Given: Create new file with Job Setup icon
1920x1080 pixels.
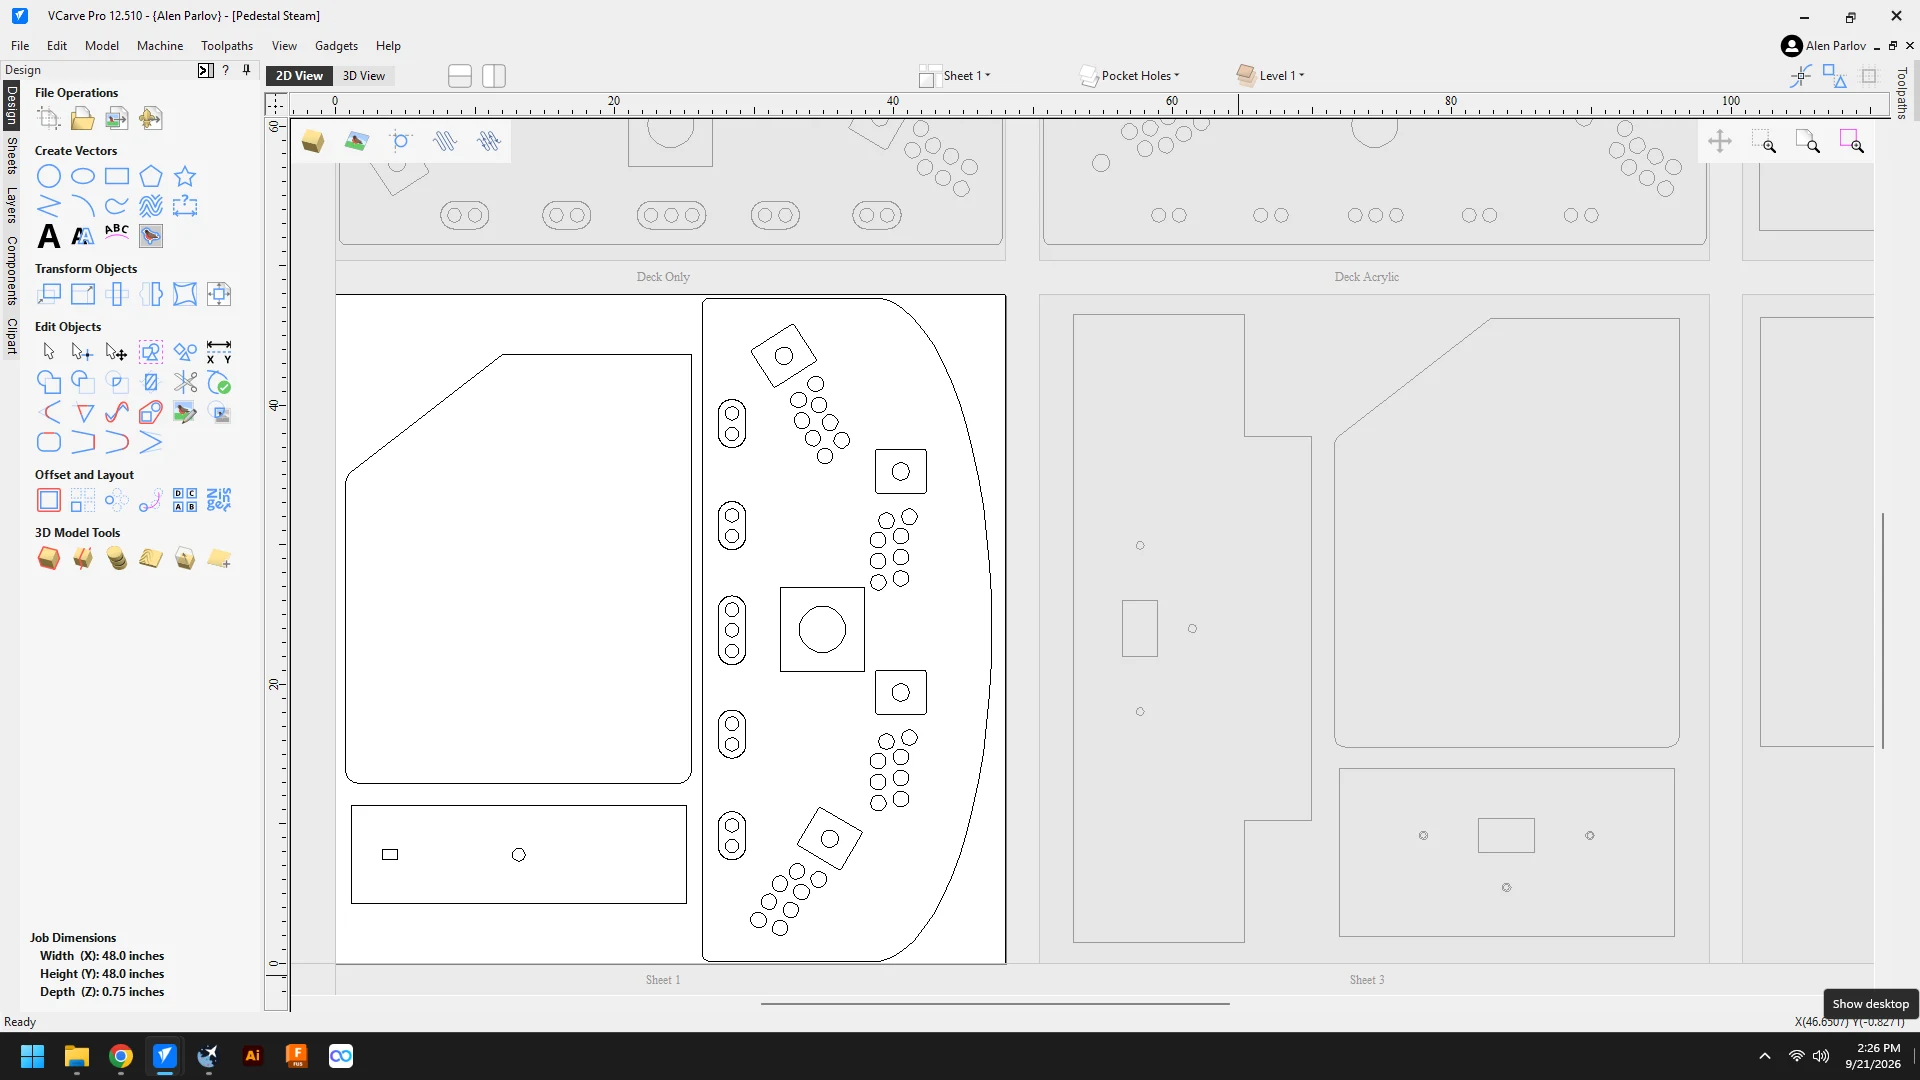Looking at the screenshot, I should tap(49, 119).
